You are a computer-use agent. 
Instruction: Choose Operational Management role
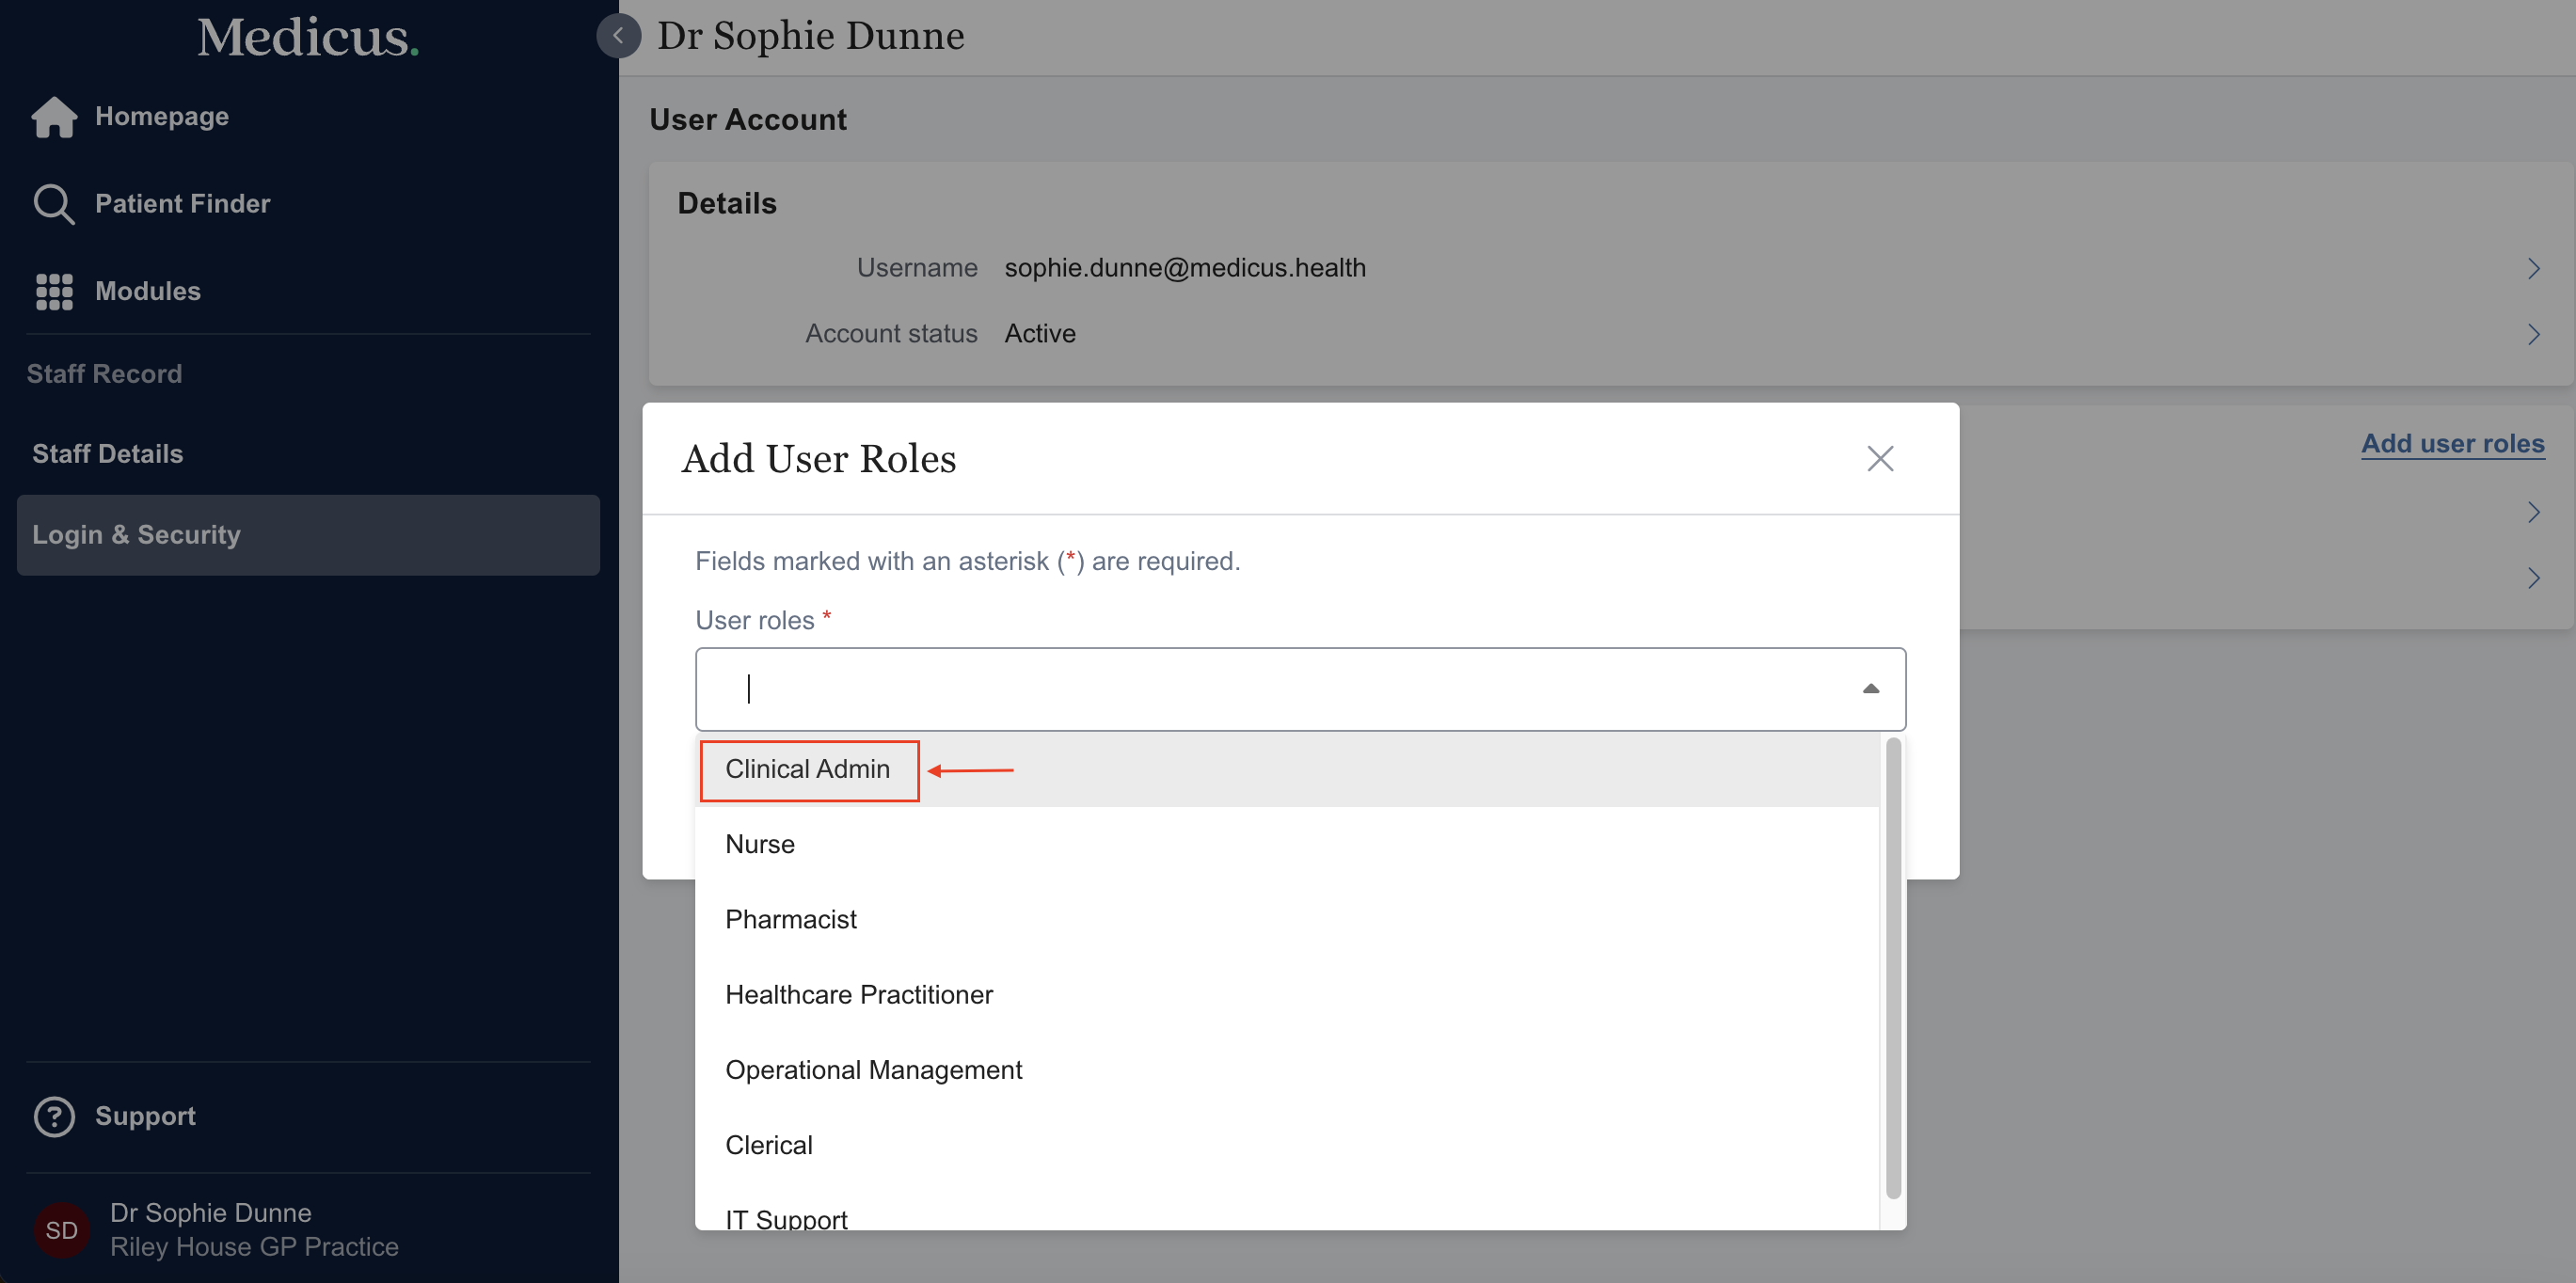tap(873, 1069)
